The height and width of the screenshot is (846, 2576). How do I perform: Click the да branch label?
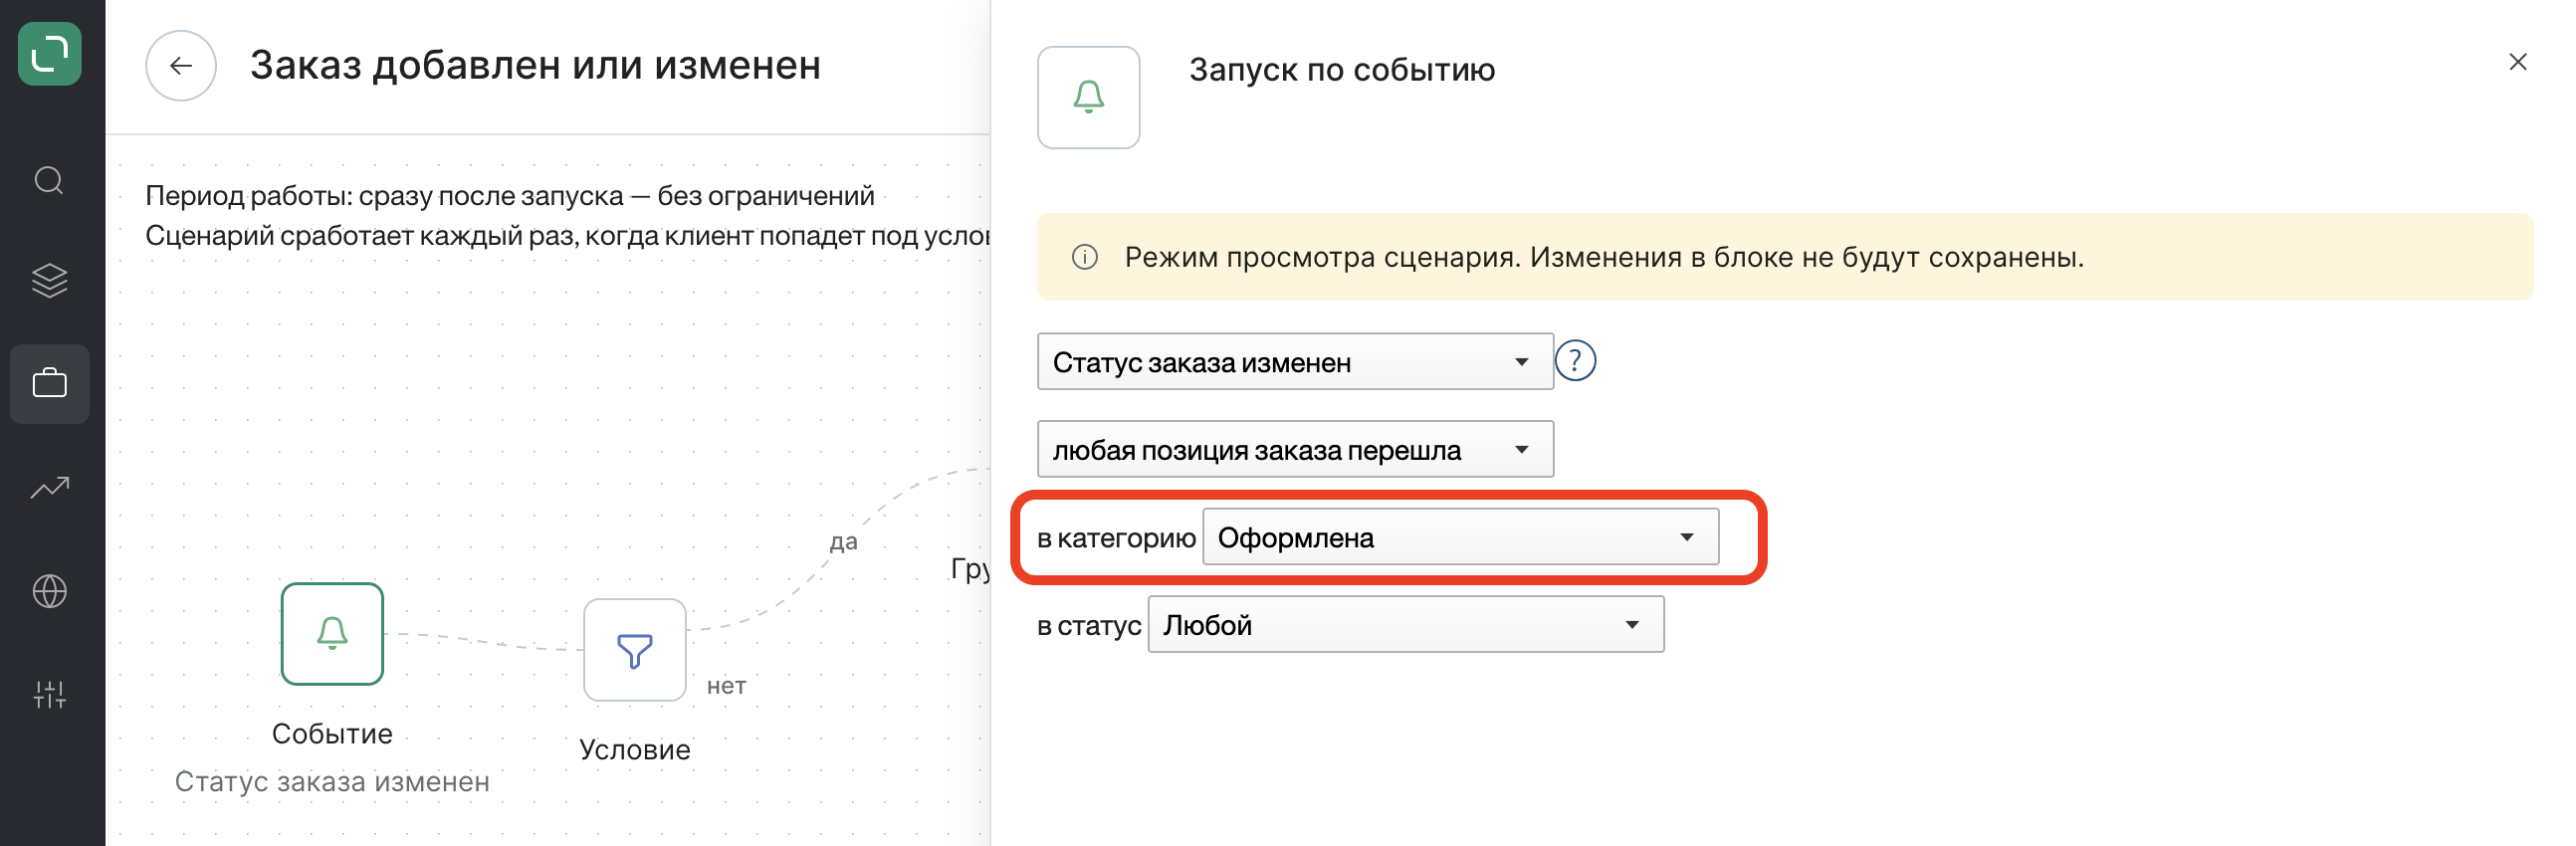[x=844, y=542]
